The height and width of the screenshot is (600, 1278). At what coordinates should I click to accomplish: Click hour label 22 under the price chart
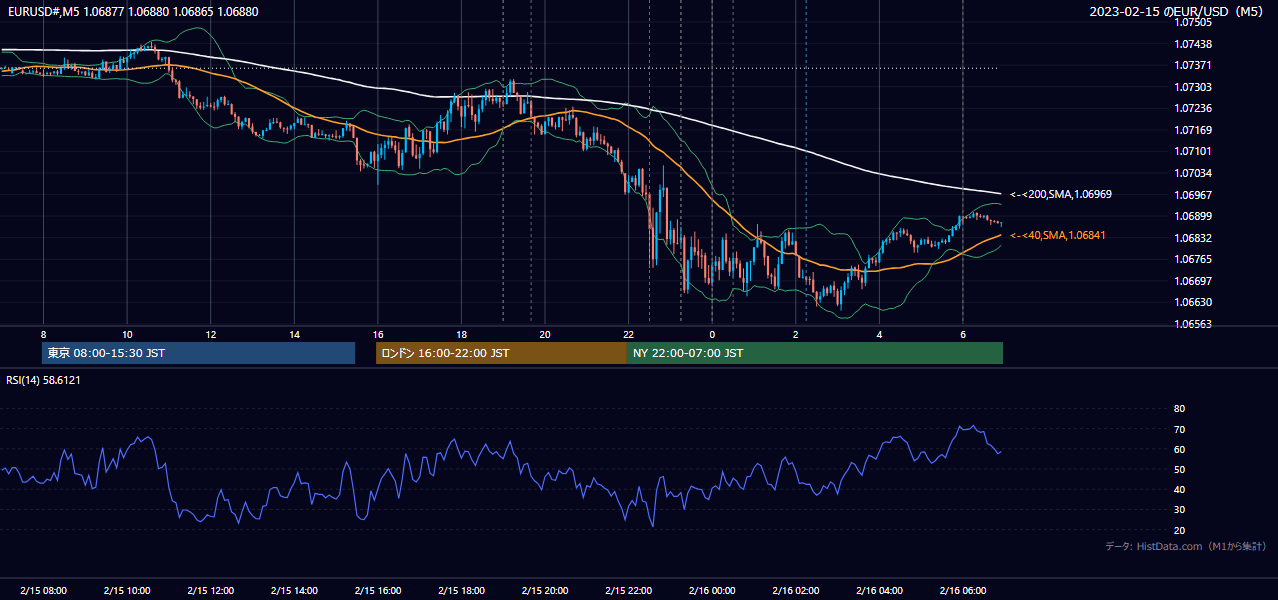(x=629, y=334)
